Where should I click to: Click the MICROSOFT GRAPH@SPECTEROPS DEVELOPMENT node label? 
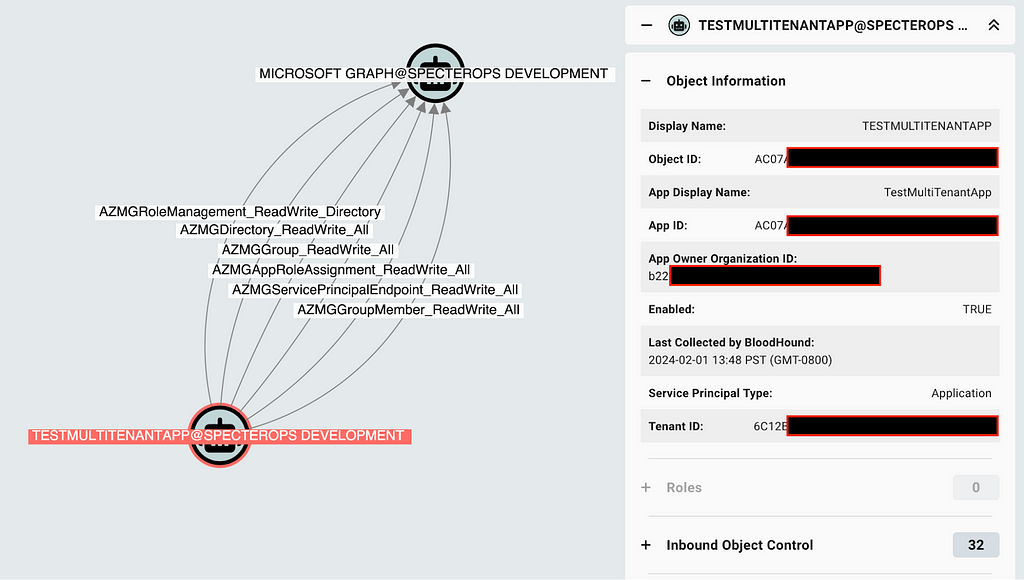(434, 74)
